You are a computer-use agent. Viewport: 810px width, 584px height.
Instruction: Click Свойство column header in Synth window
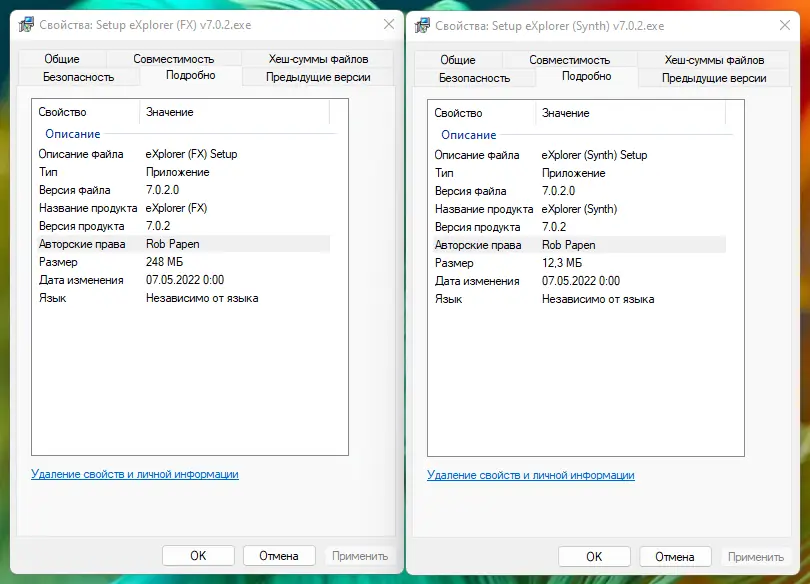click(x=481, y=113)
